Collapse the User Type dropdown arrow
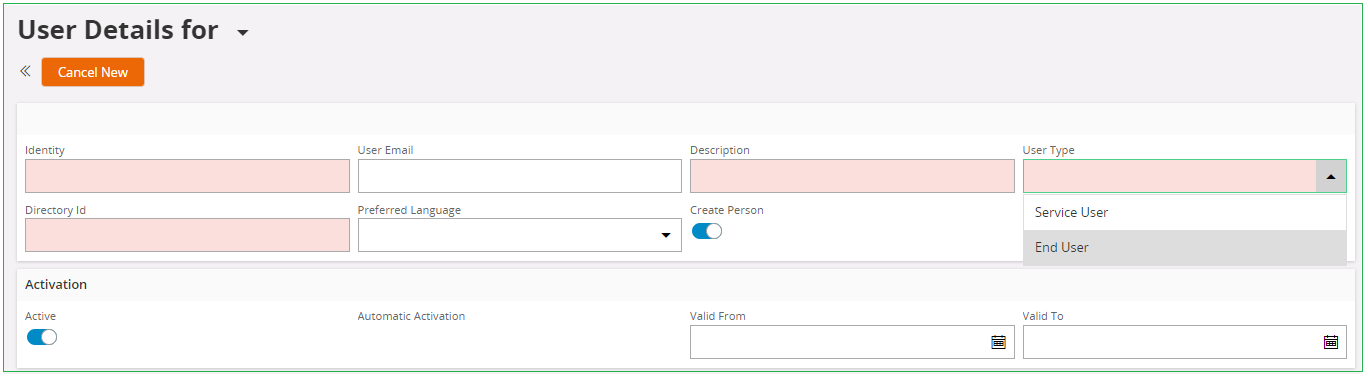The image size is (1368, 377). pos(1331,176)
